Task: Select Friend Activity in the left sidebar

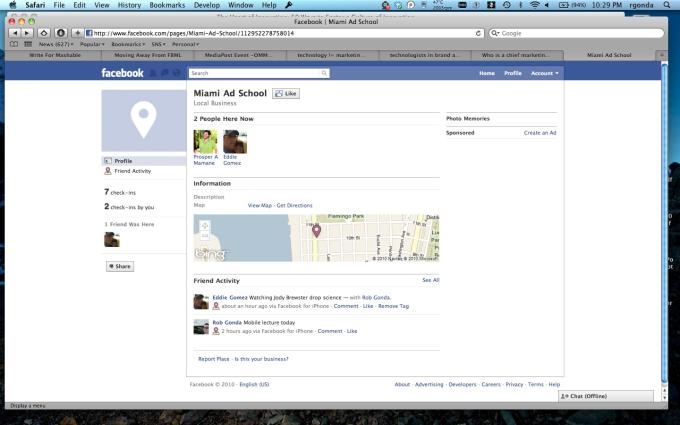Action: 132,171
